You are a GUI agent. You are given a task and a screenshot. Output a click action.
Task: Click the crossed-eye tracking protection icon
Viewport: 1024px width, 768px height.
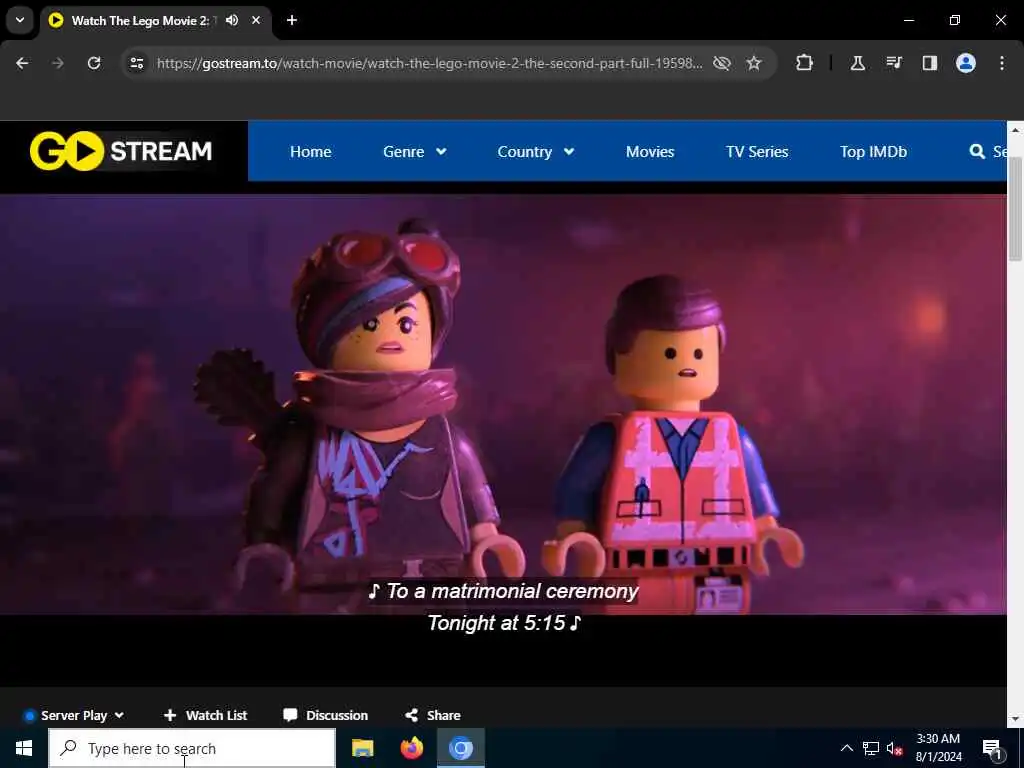[x=722, y=63]
